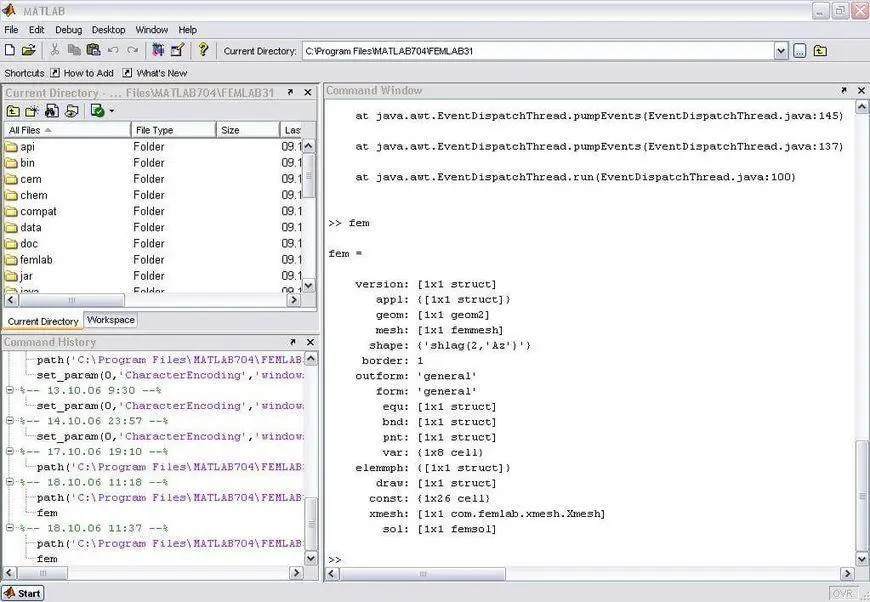Image resolution: width=870 pixels, height=602 pixels.
Task: Open the Help menu
Action: tap(188, 29)
